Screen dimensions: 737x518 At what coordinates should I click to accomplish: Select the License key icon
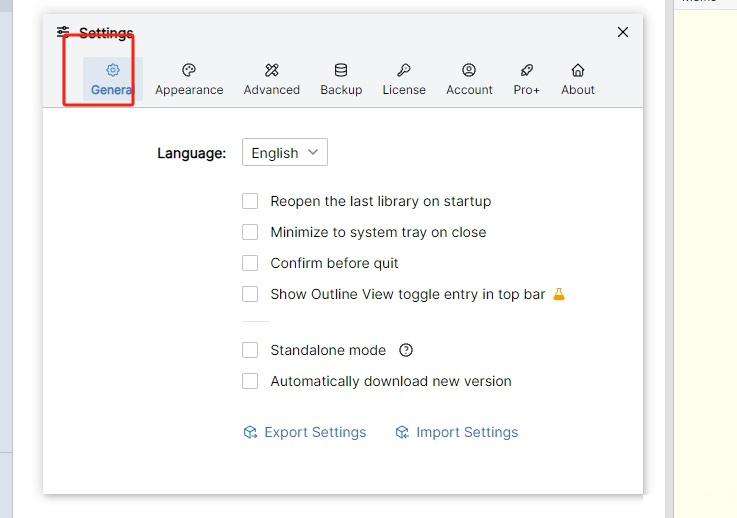point(404,70)
